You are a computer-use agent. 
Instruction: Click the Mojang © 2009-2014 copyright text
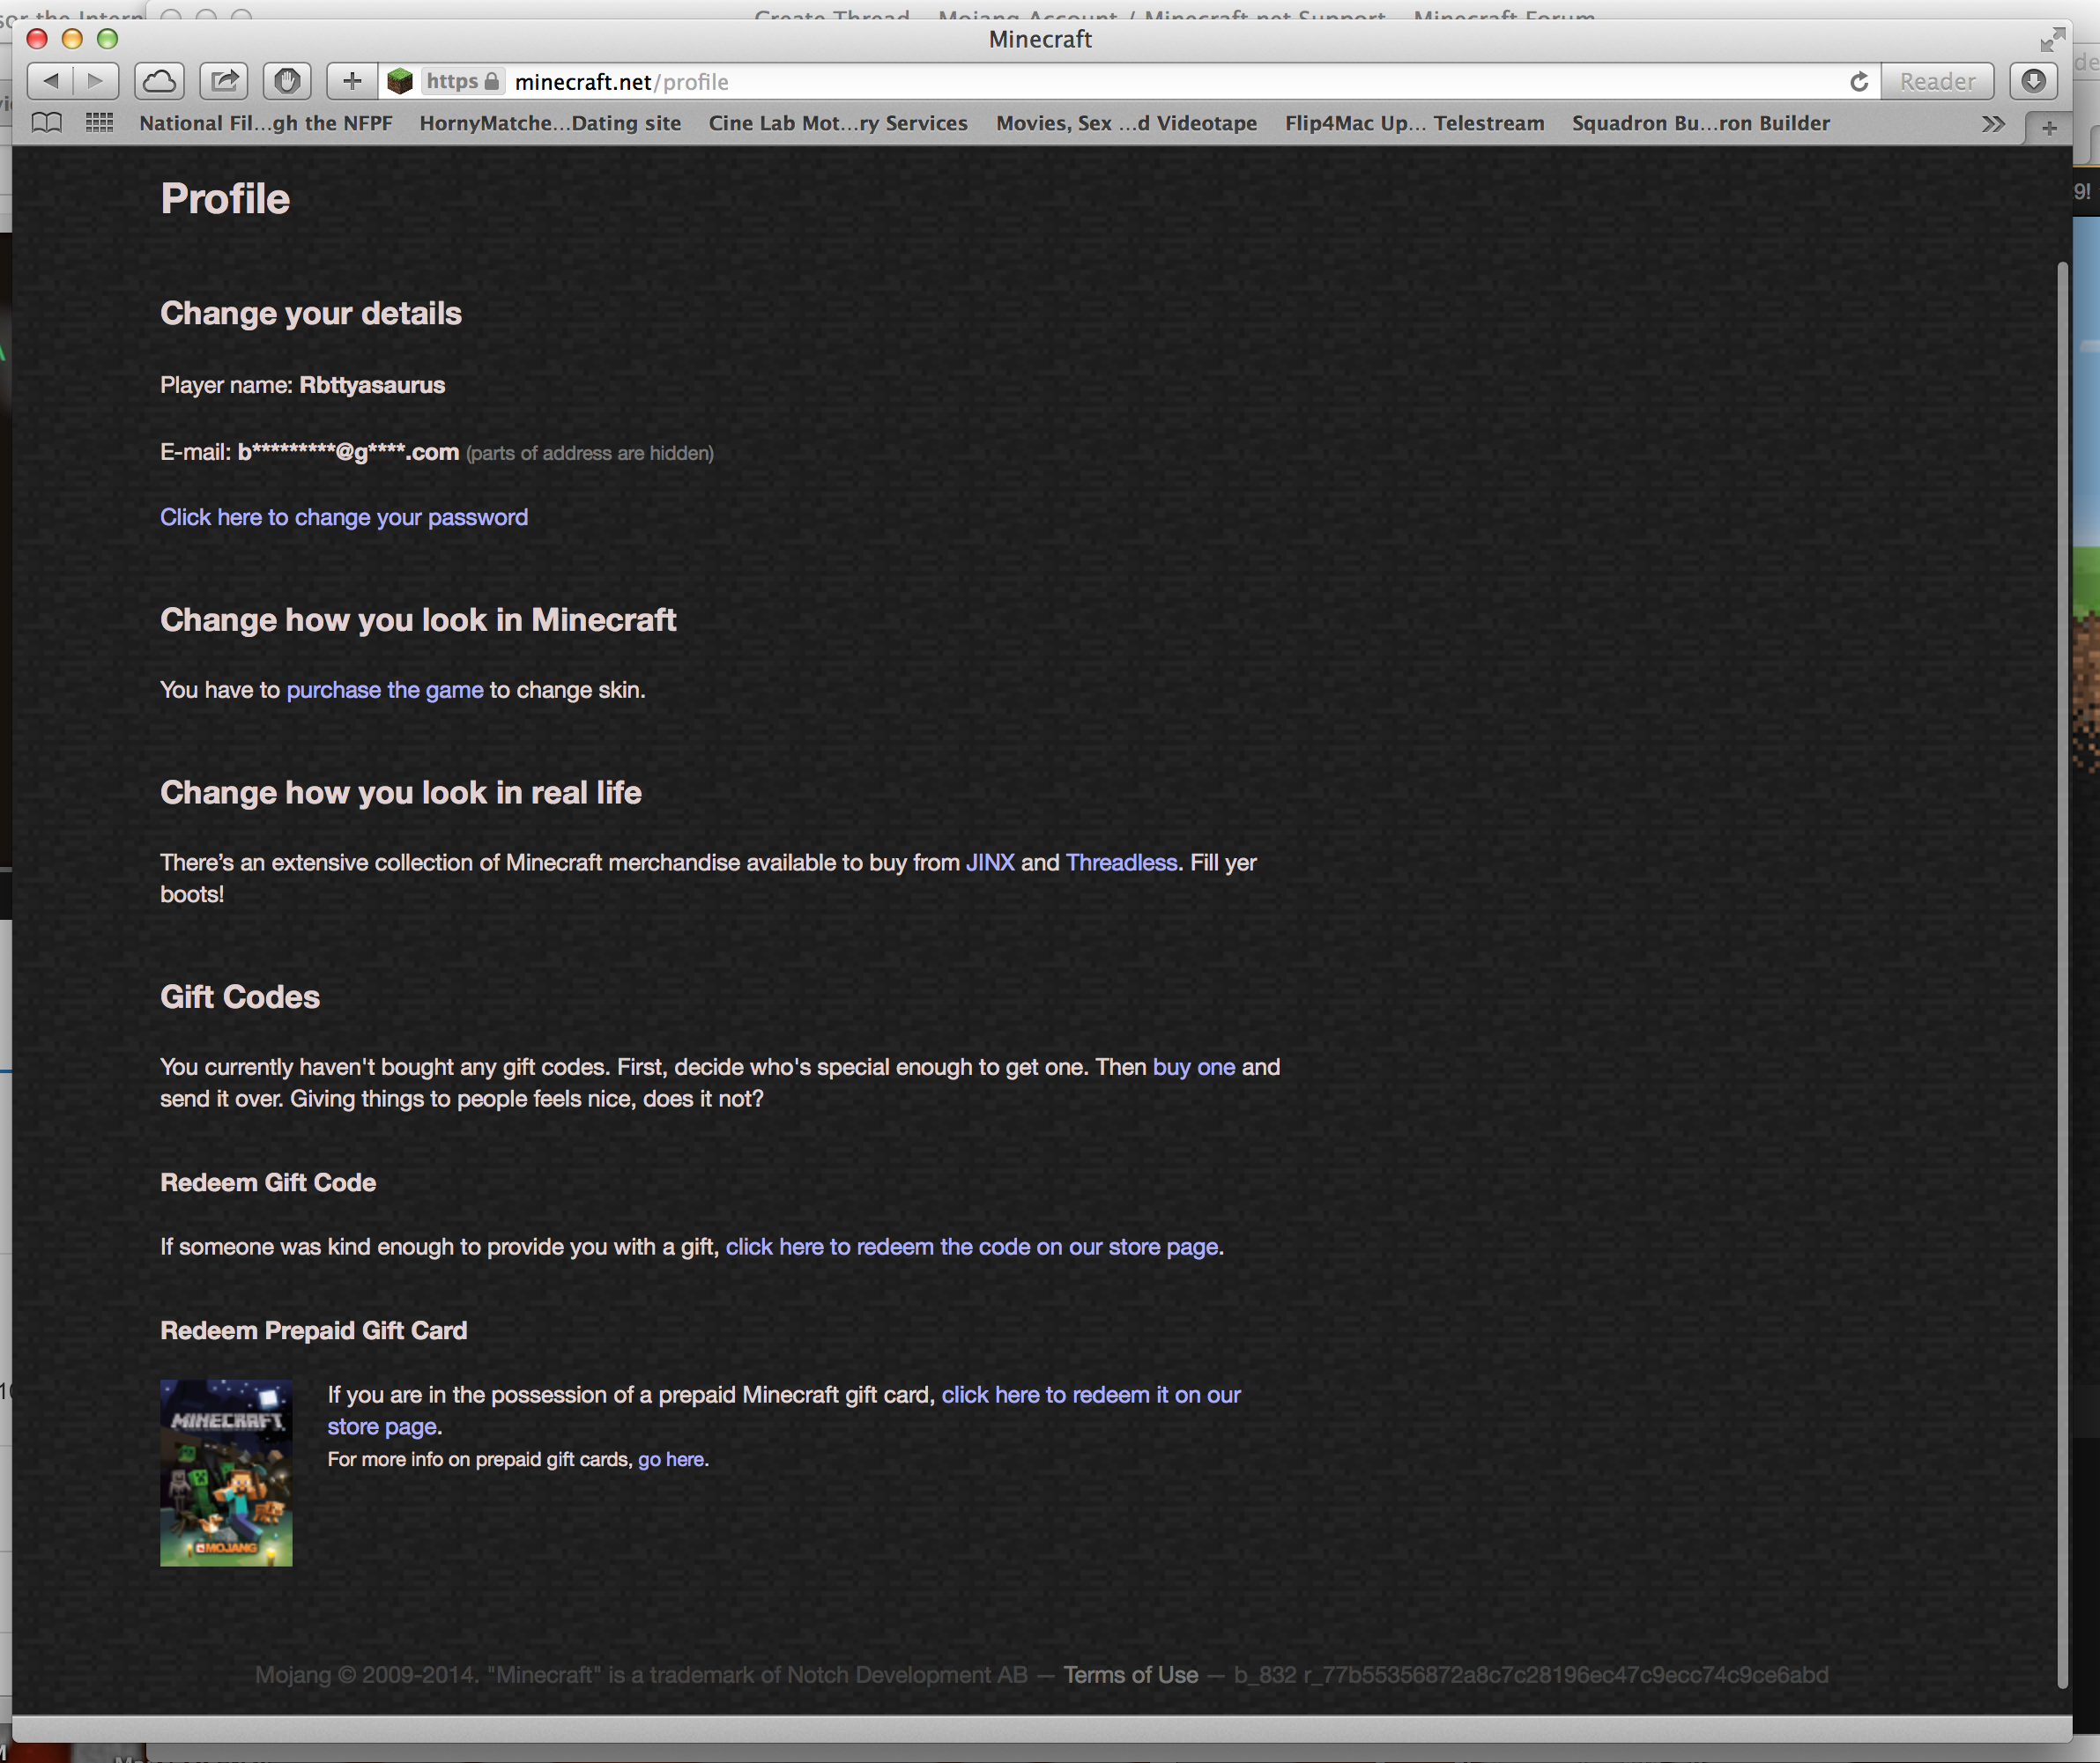[641, 1675]
